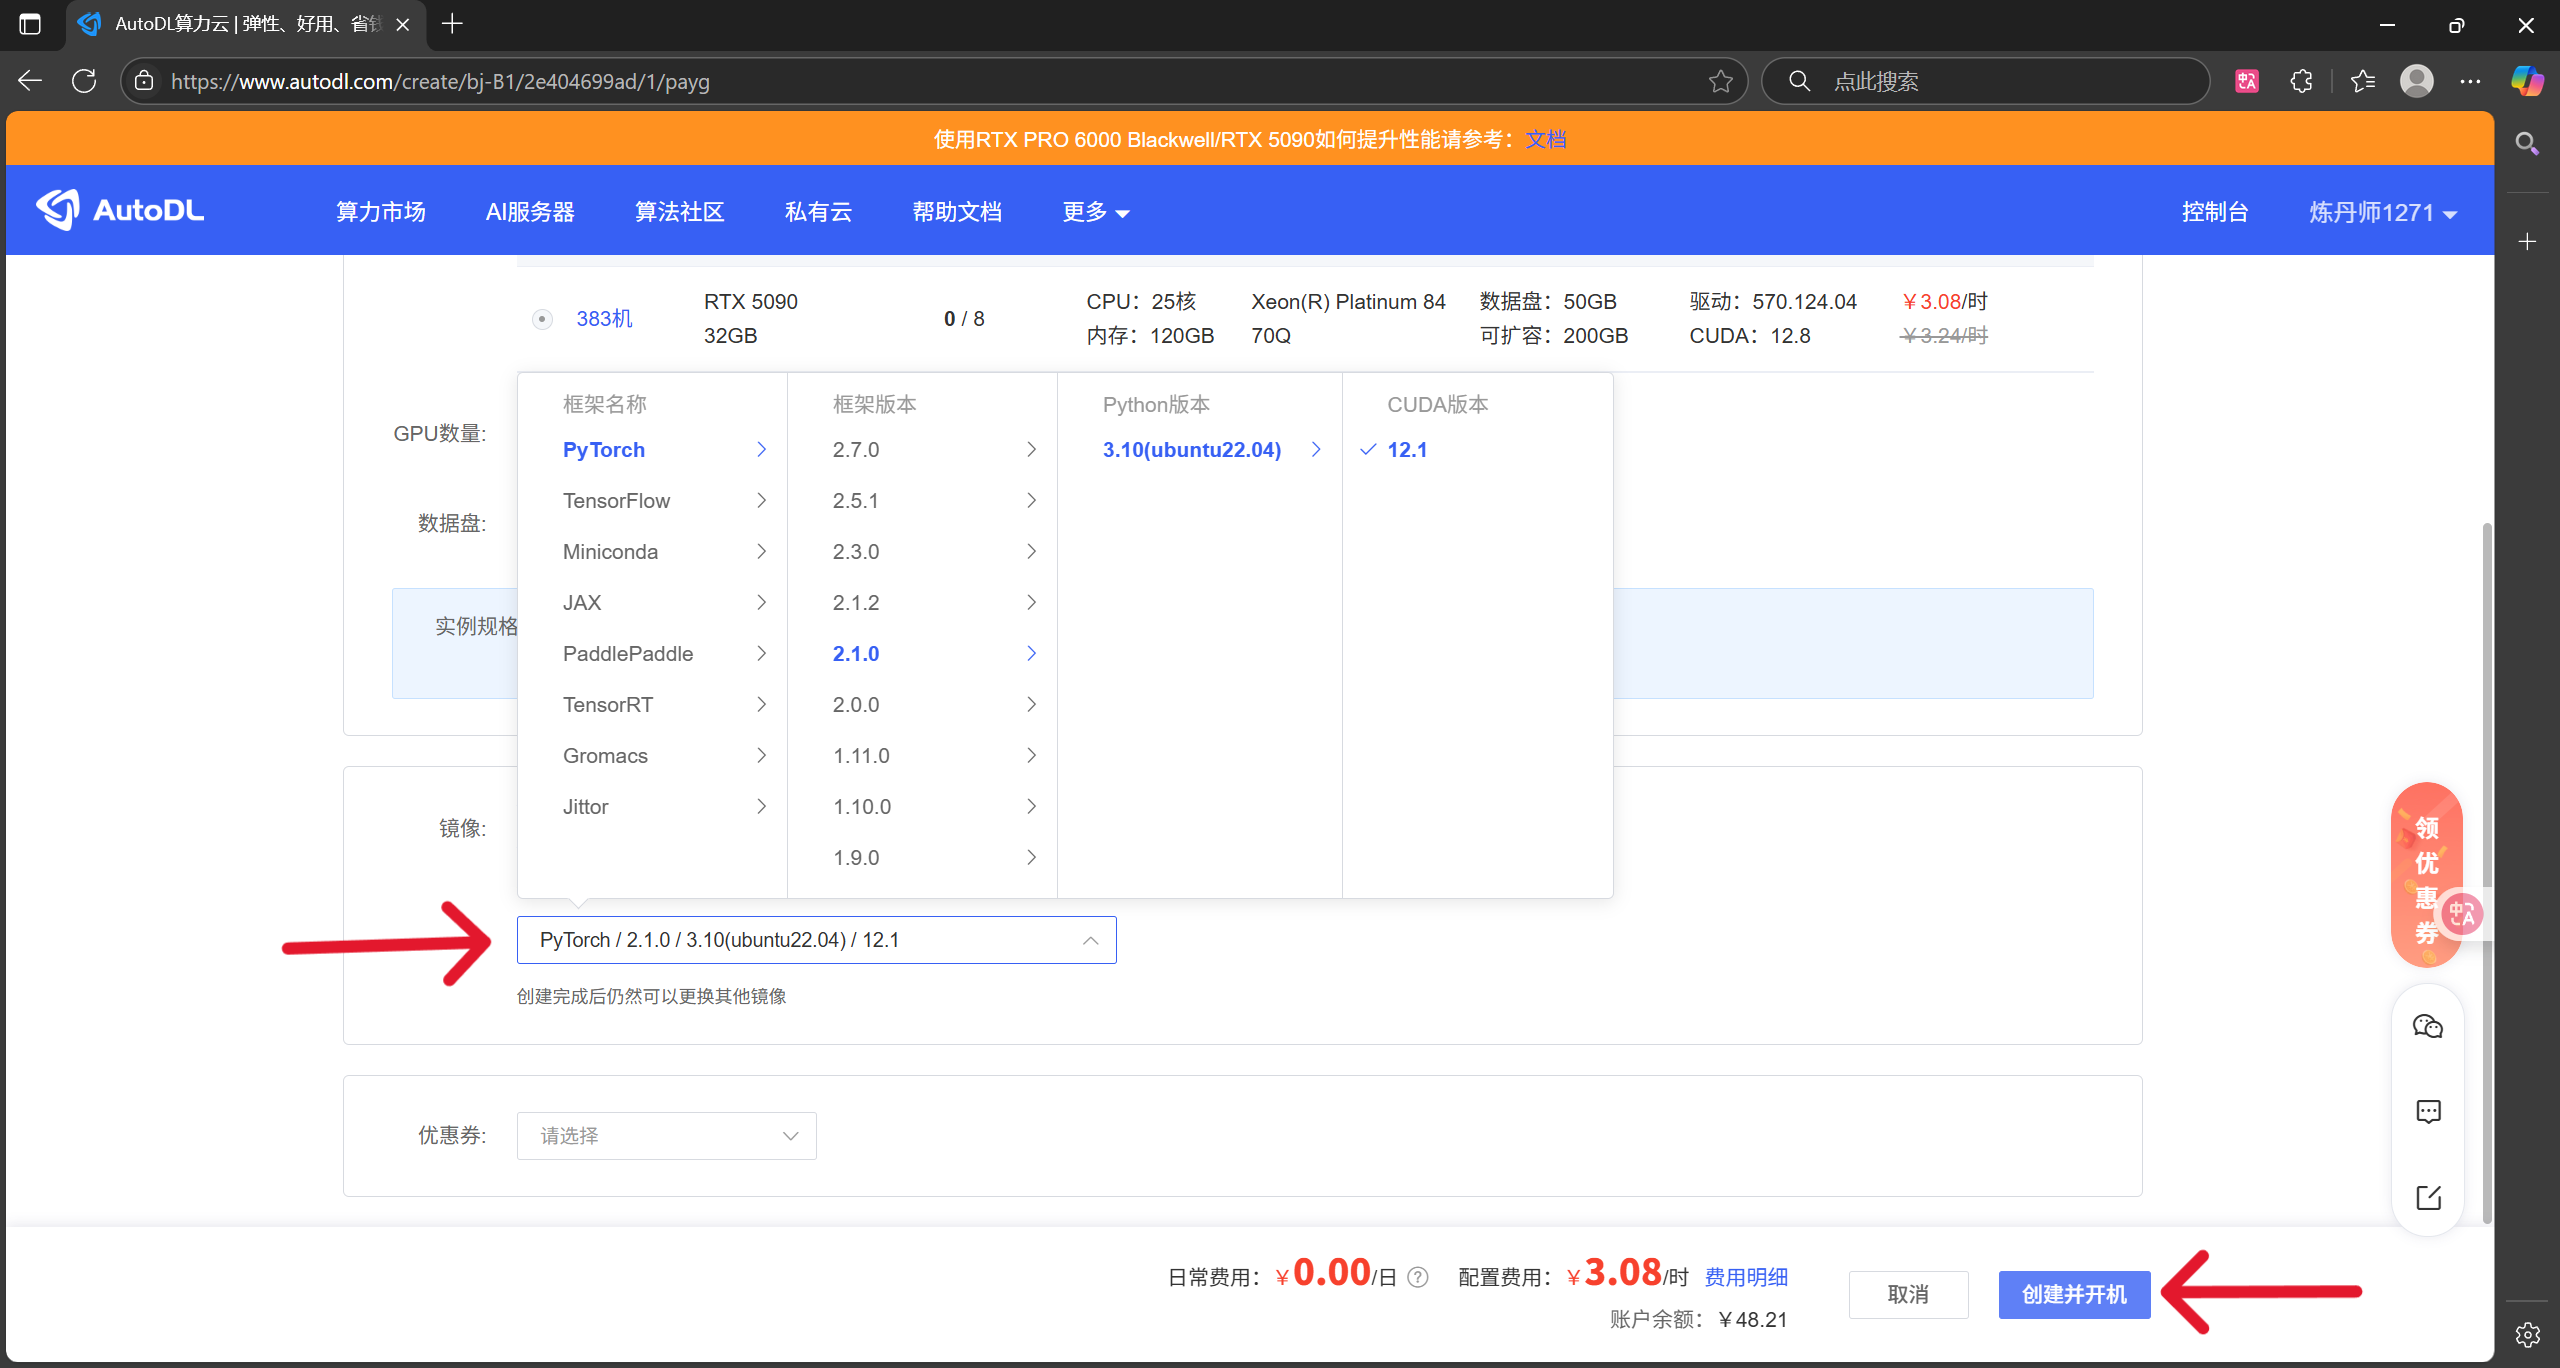The height and width of the screenshot is (1368, 2560).
Task: Click the AutoDL logo icon
Action: click(57, 209)
